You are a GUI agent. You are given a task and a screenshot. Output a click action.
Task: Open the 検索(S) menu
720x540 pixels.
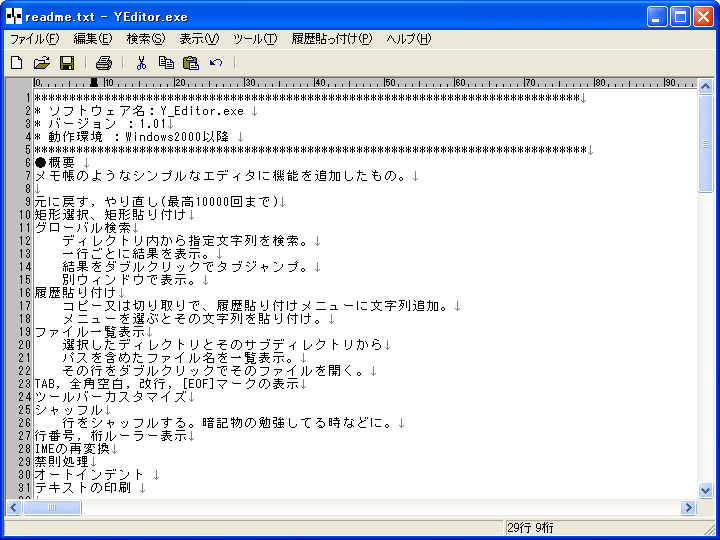pyautogui.click(x=146, y=39)
